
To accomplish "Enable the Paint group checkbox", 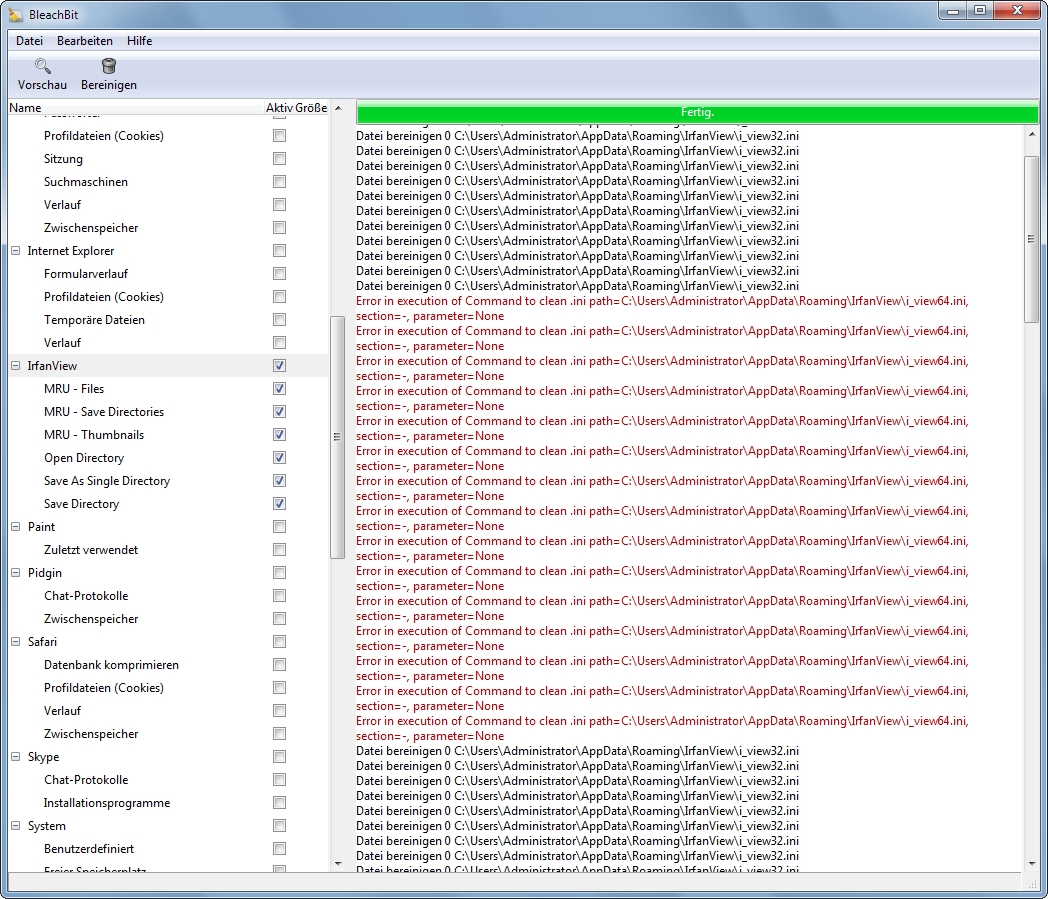I will [279, 527].
